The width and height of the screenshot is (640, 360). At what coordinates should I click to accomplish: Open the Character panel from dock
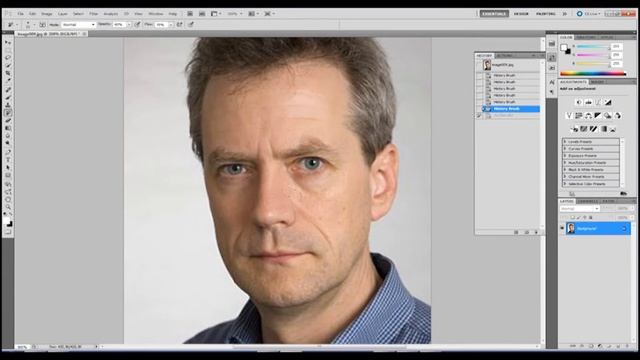552,82
